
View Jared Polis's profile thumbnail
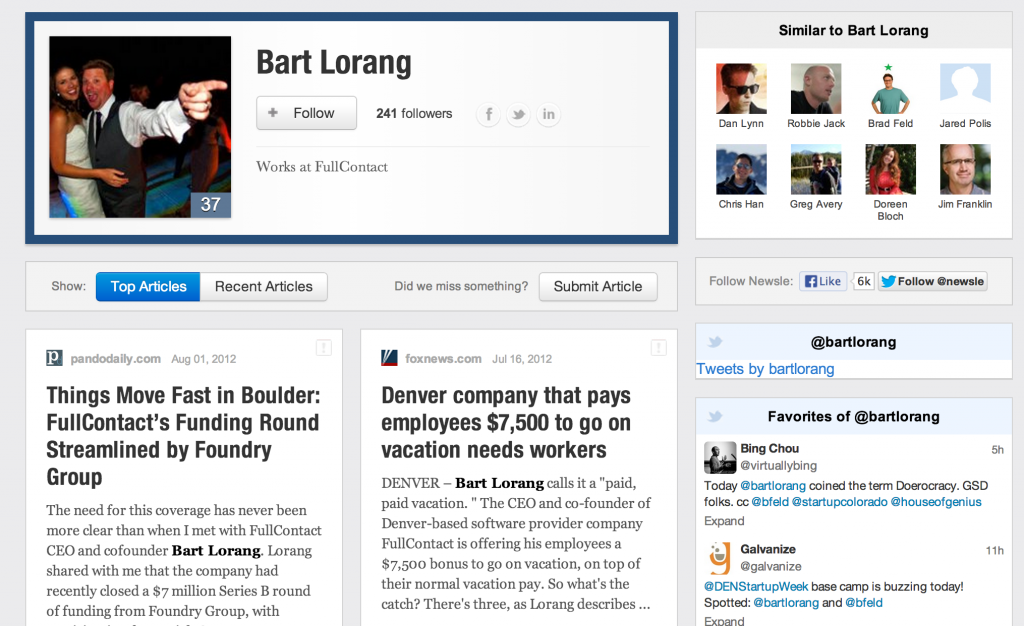965,89
